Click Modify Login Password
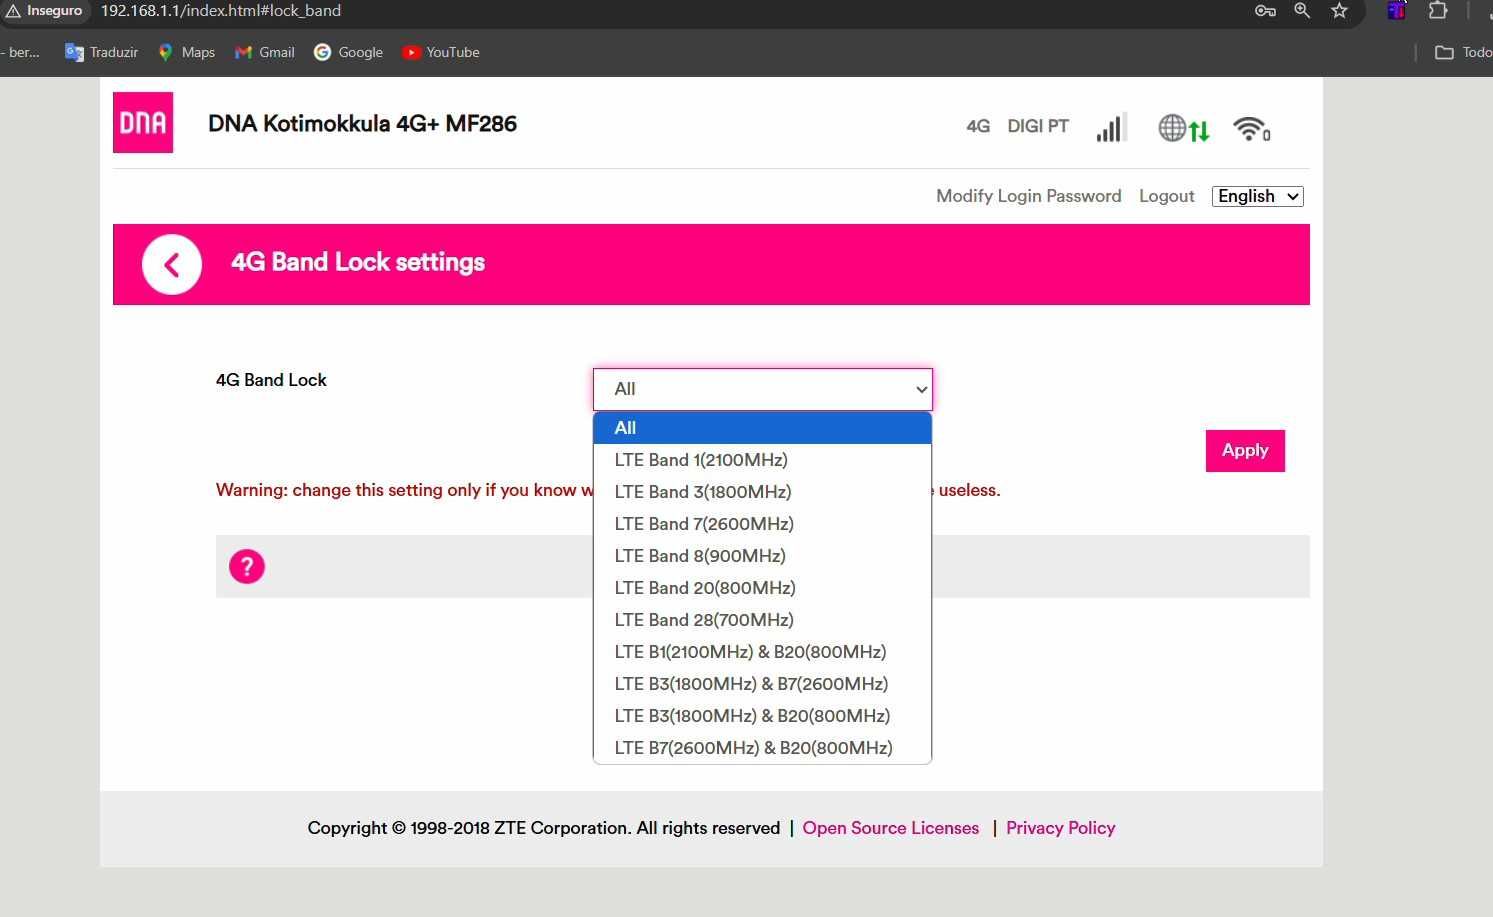Screen dimensions: 1493x917 (x=1028, y=196)
